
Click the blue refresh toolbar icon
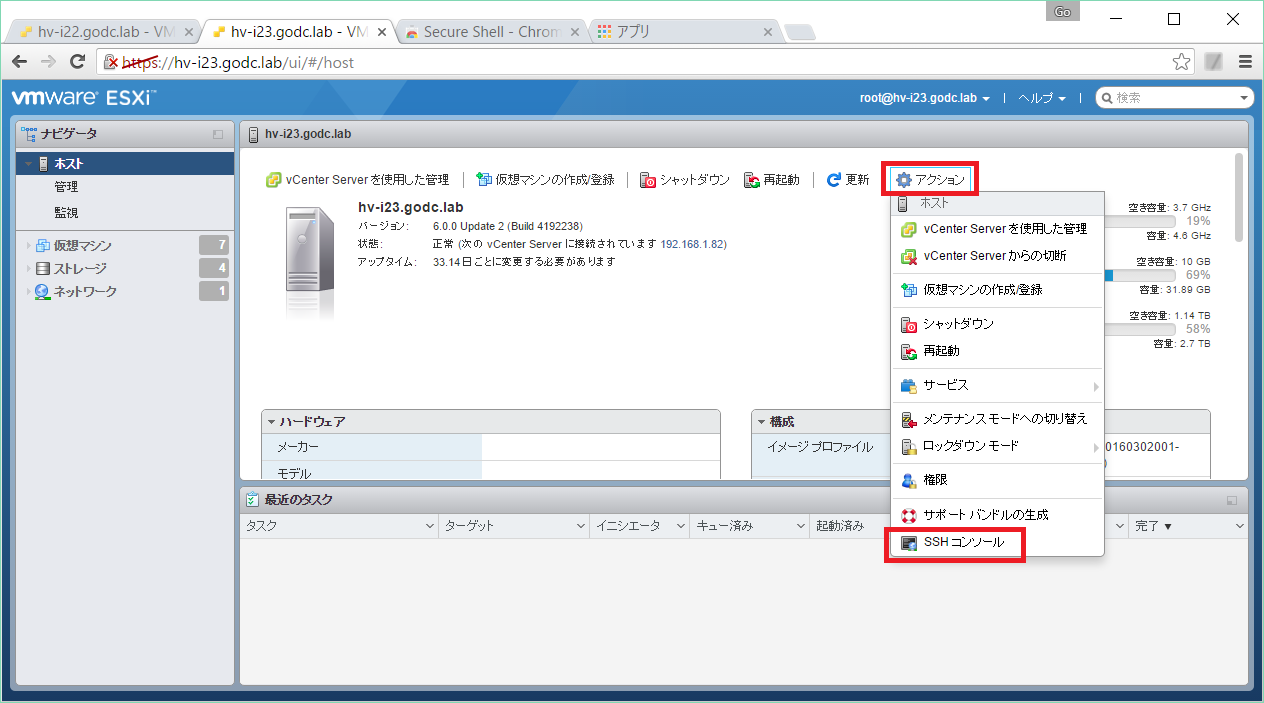tap(833, 180)
